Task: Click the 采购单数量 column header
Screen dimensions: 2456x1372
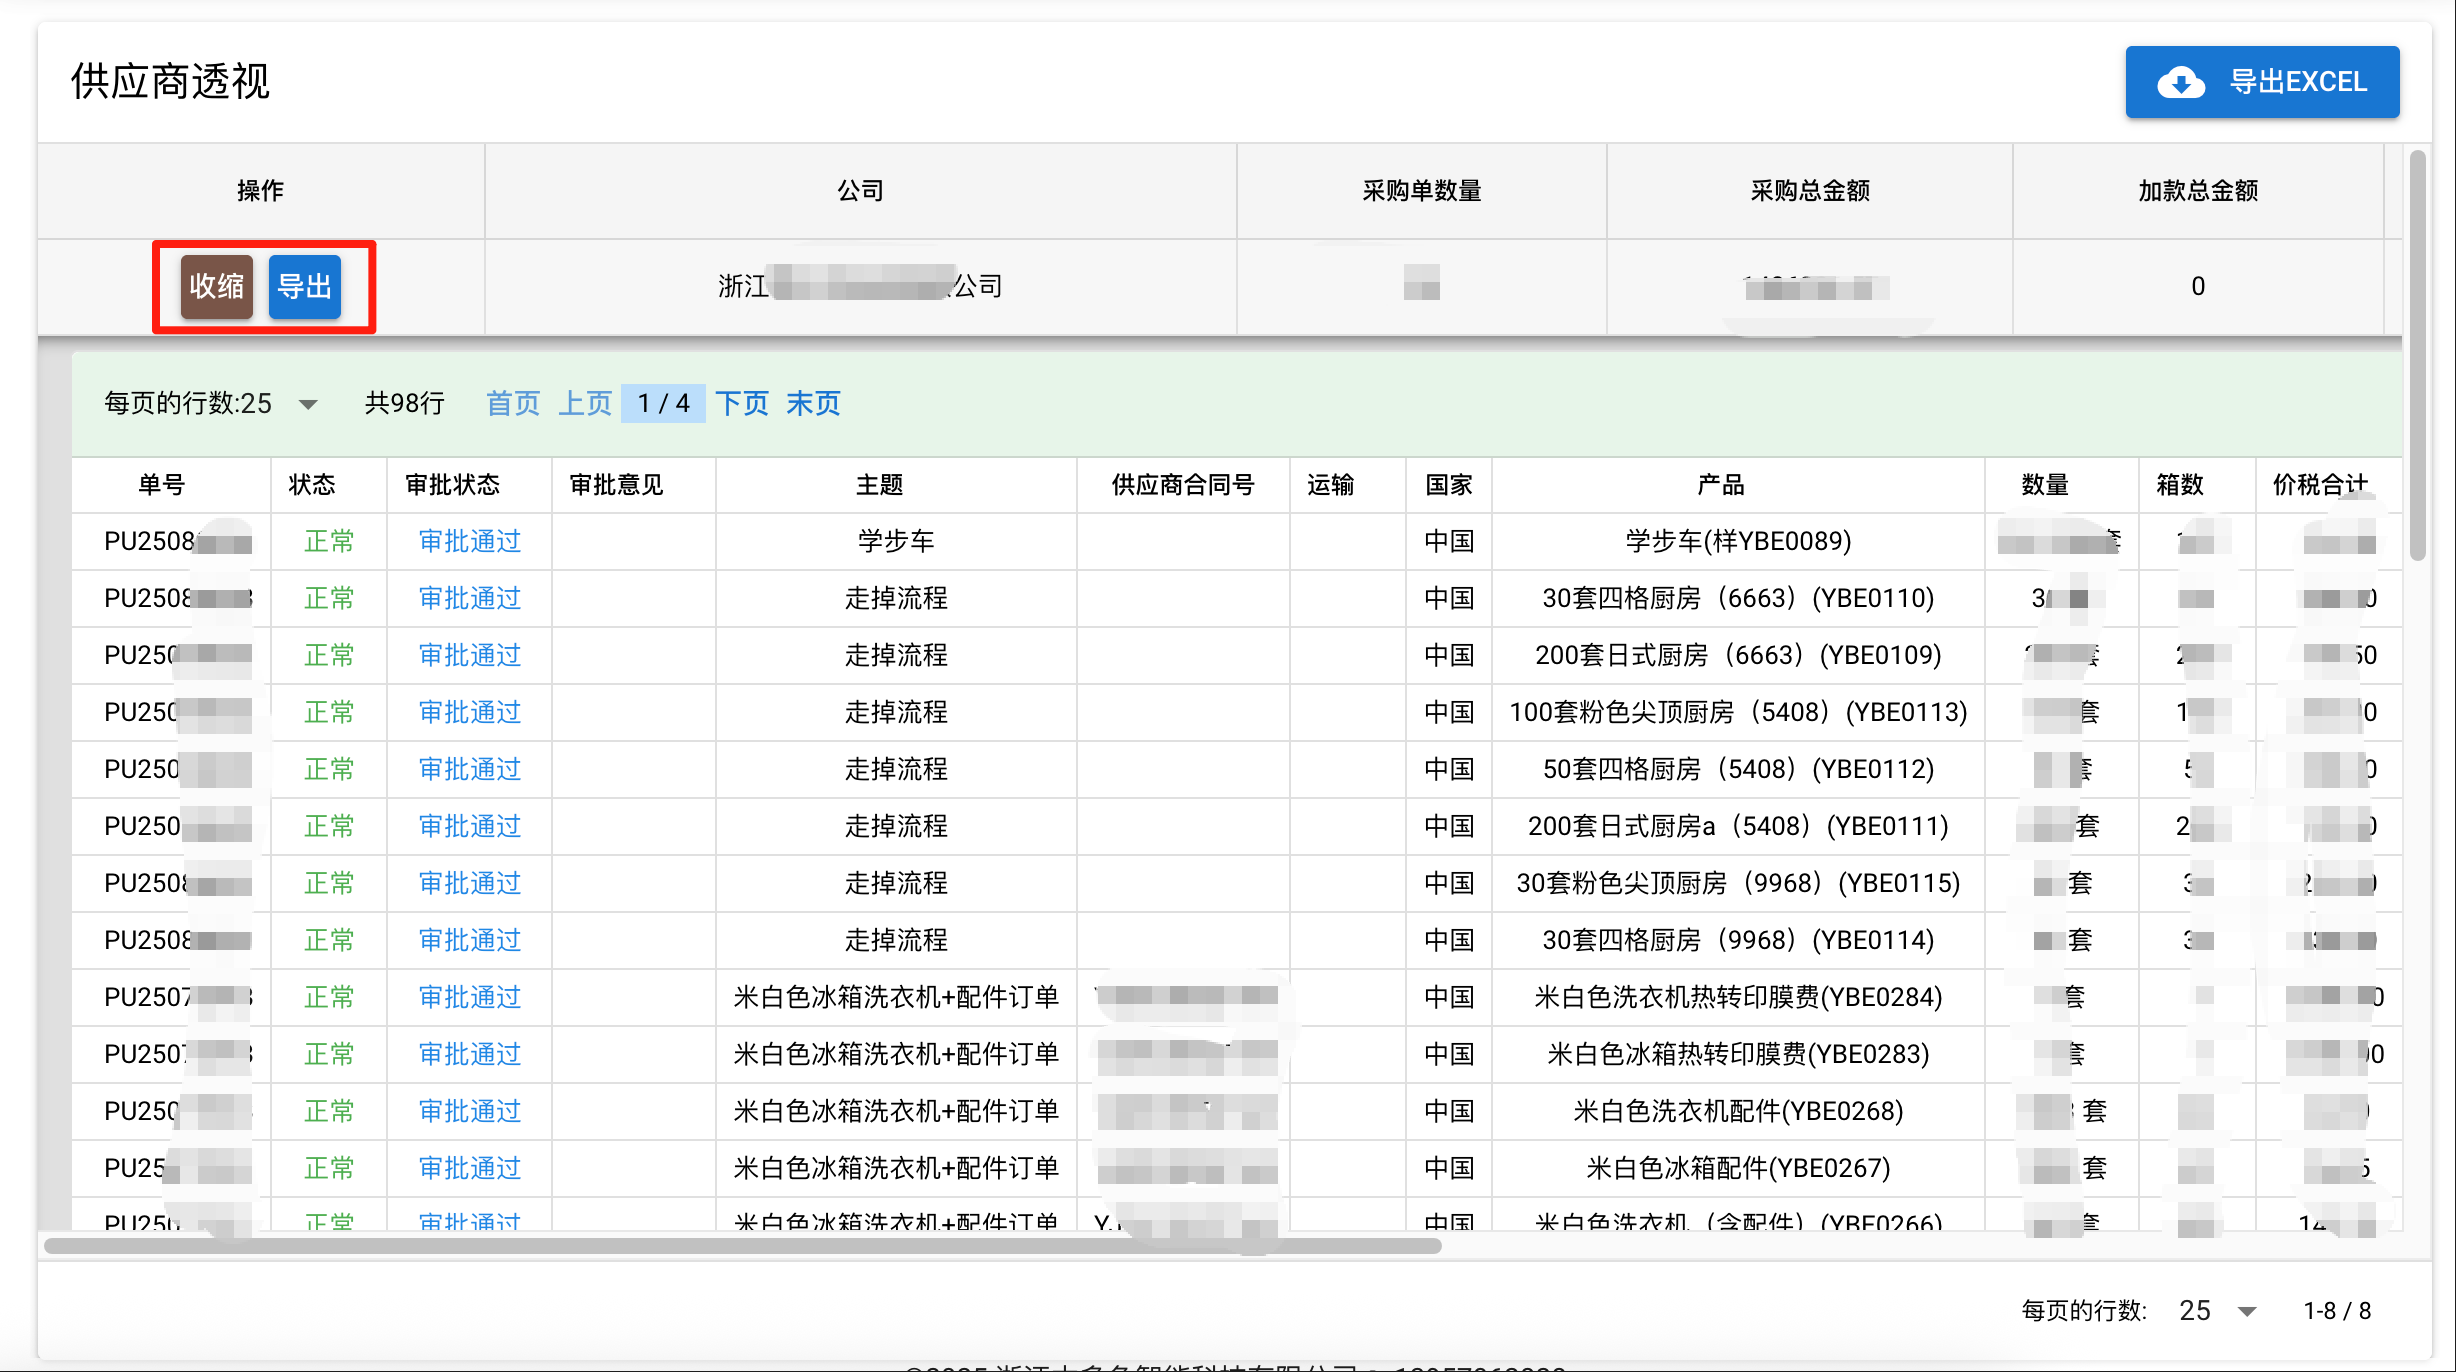Action: (1421, 191)
